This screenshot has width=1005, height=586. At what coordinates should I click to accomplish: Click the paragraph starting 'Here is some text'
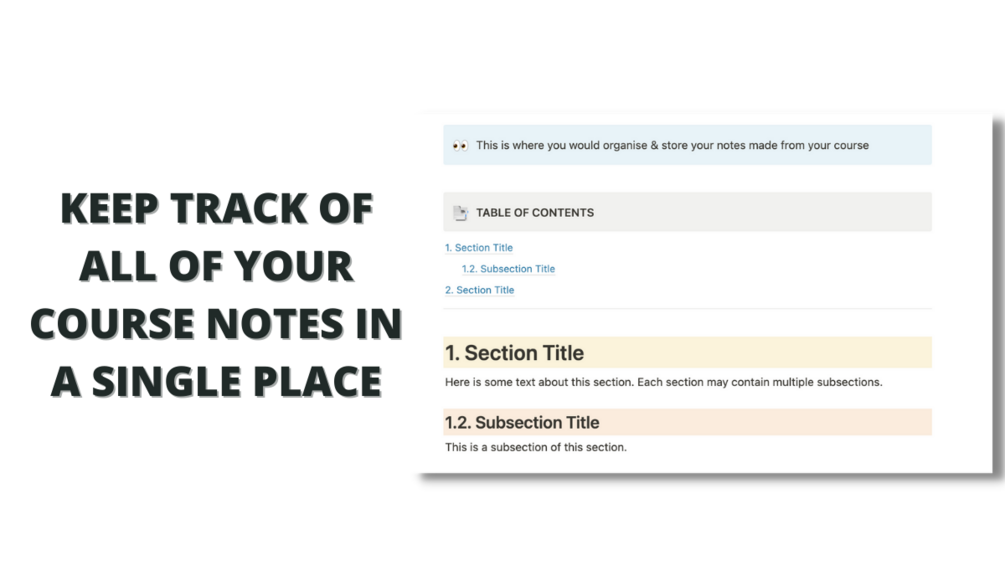(x=663, y=382)
